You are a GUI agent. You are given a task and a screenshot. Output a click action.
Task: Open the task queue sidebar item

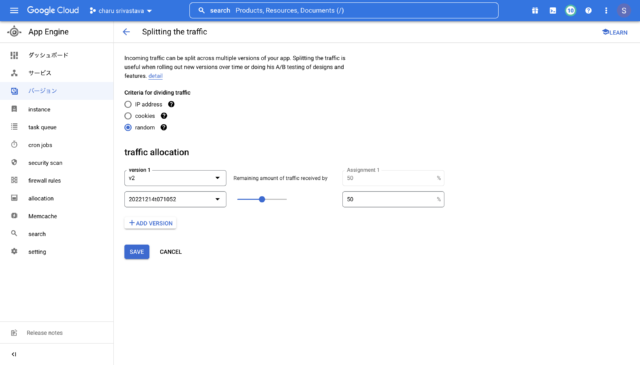tap(57, 127)
